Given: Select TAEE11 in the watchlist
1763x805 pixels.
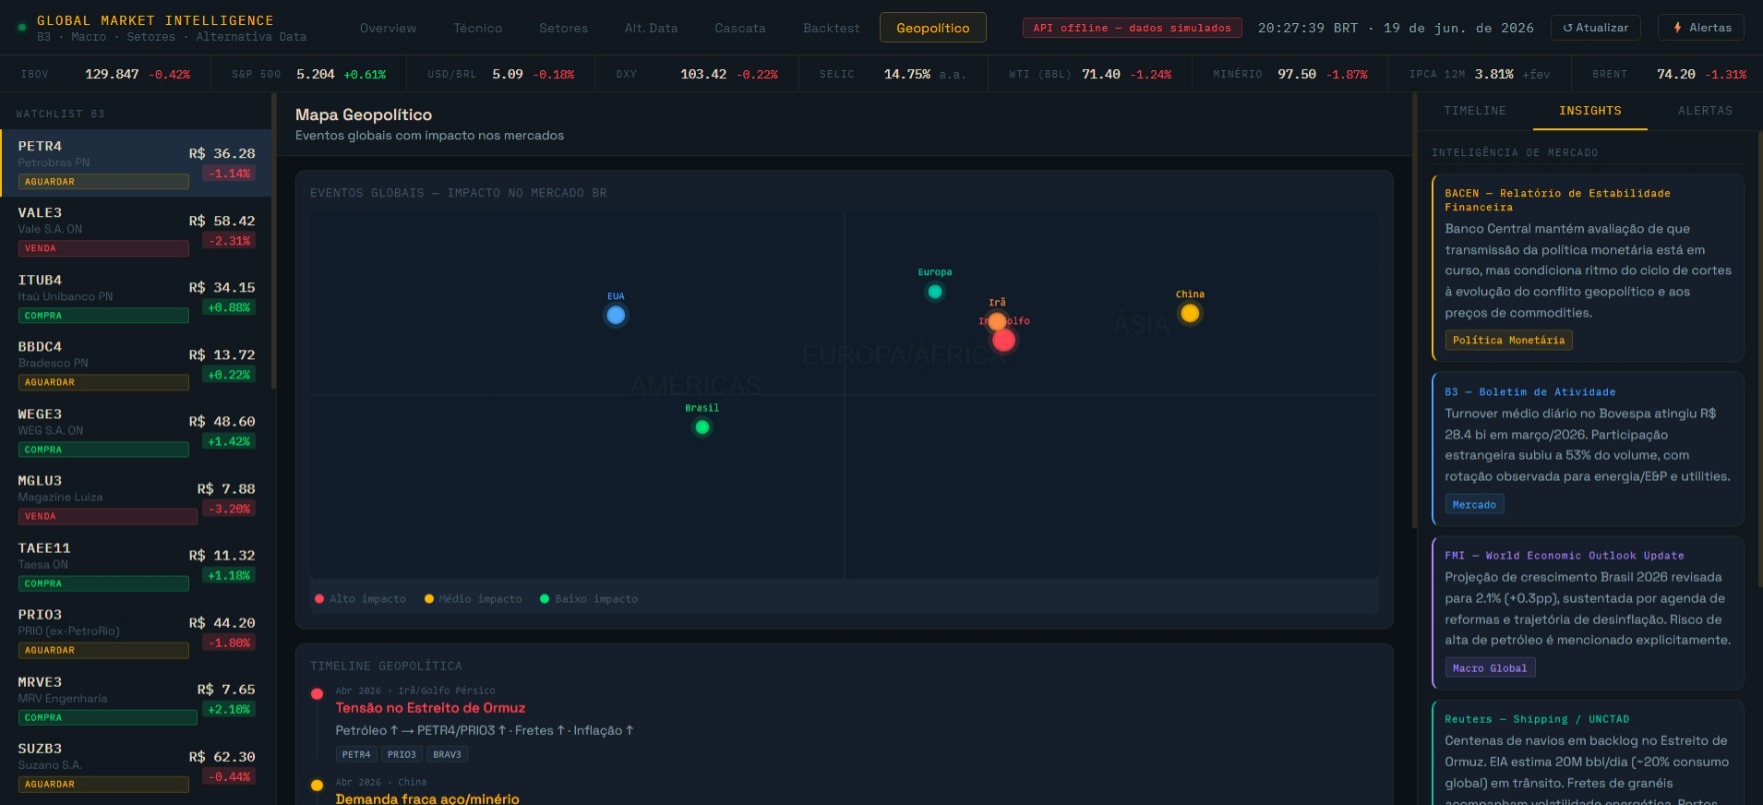Looking at the screenshot, I should (x=136, y=565).
